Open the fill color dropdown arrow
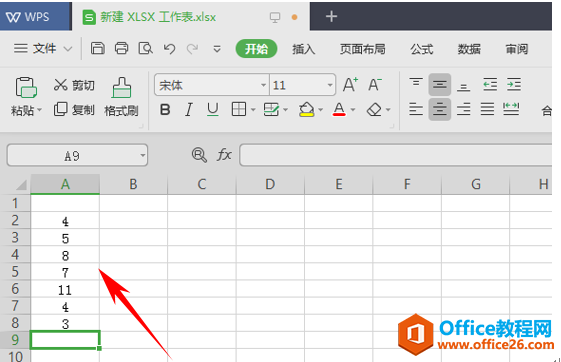The image size is (561, 362). click(321, 110)
